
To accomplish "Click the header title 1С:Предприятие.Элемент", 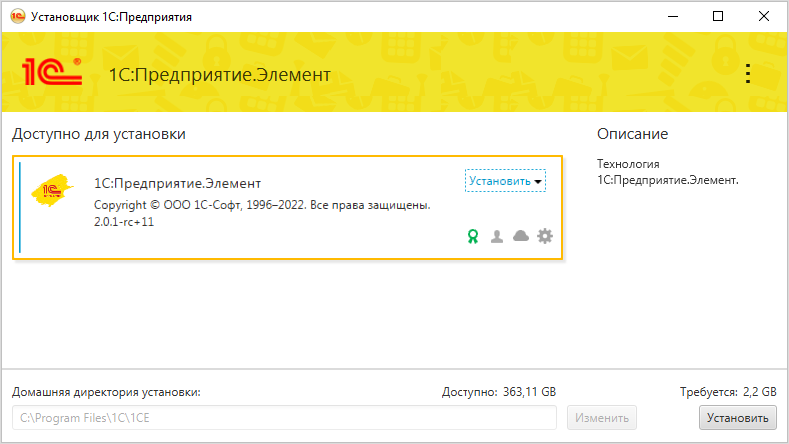I will coord(220,75).
